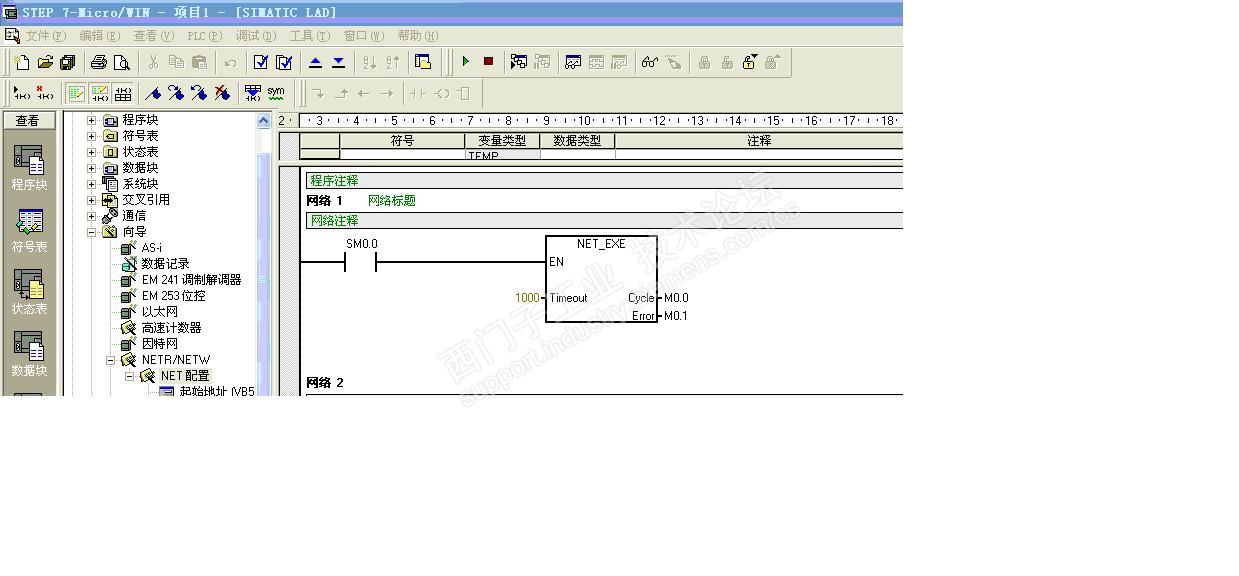The image size is (1239, 576).
Task: Click the sym symbol-table icon
Action: (x=276, y=93)
